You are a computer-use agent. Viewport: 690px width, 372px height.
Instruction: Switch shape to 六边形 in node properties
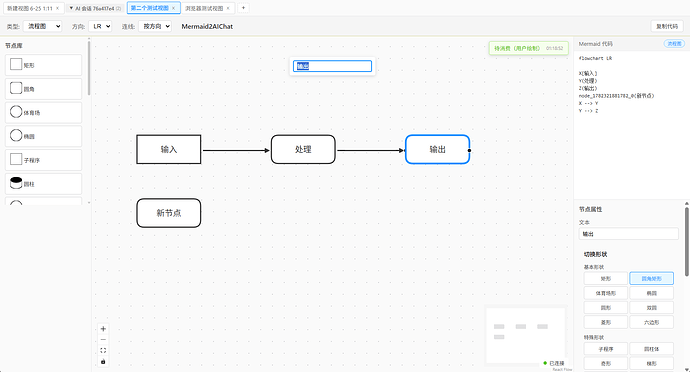(651, 322)
